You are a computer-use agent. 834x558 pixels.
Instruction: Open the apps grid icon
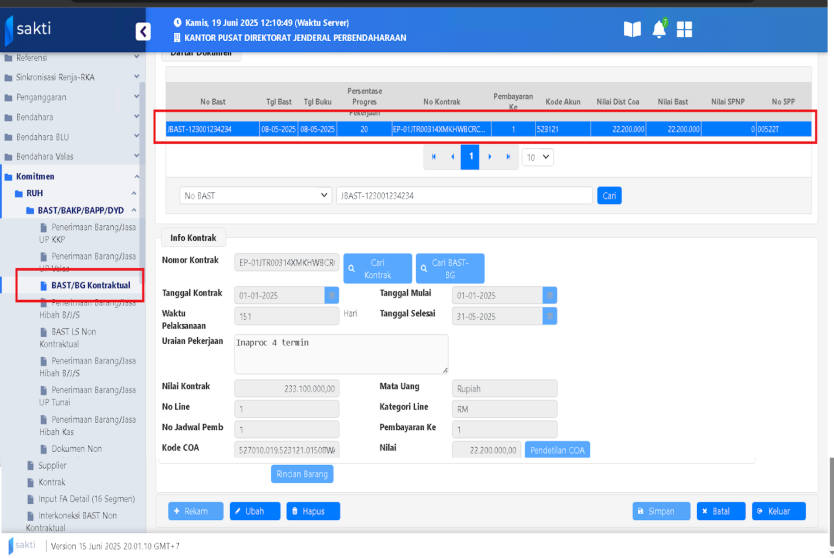click(x=685, y=29)
